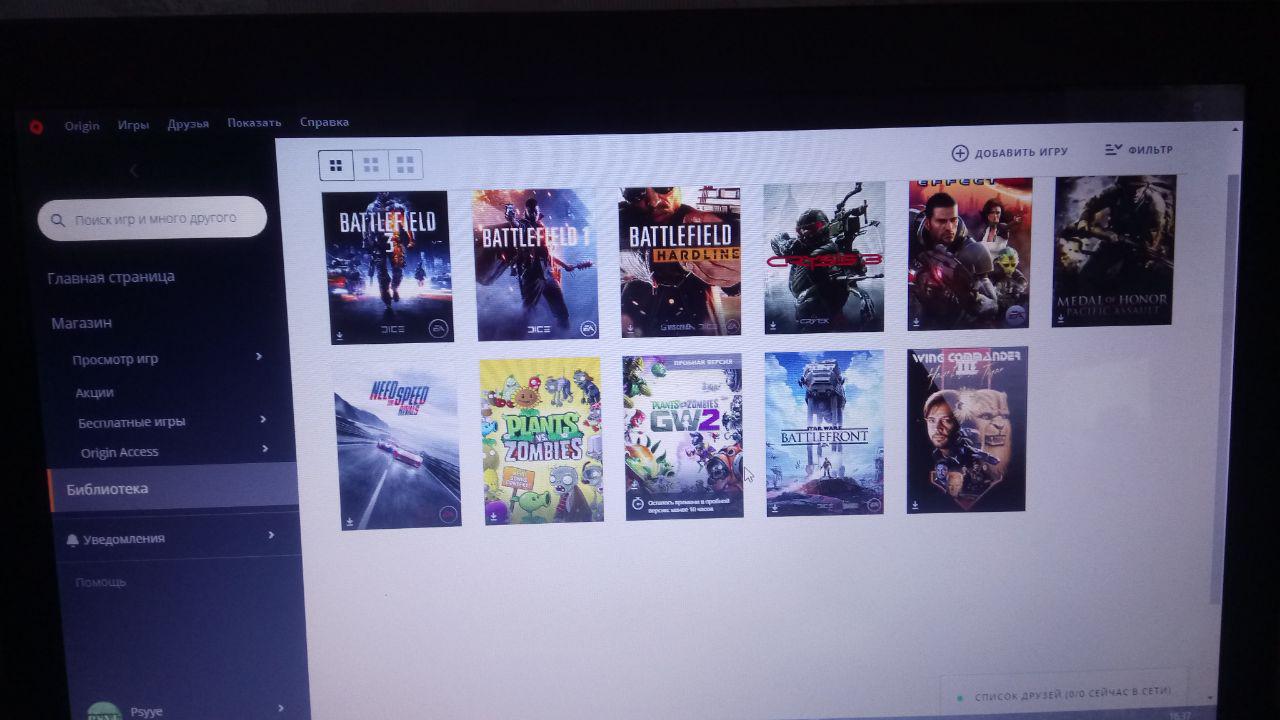Open the Origin menu
The width and height of the screenshot is (1280, 720).
pyautogui.click(x=82, y=126)
